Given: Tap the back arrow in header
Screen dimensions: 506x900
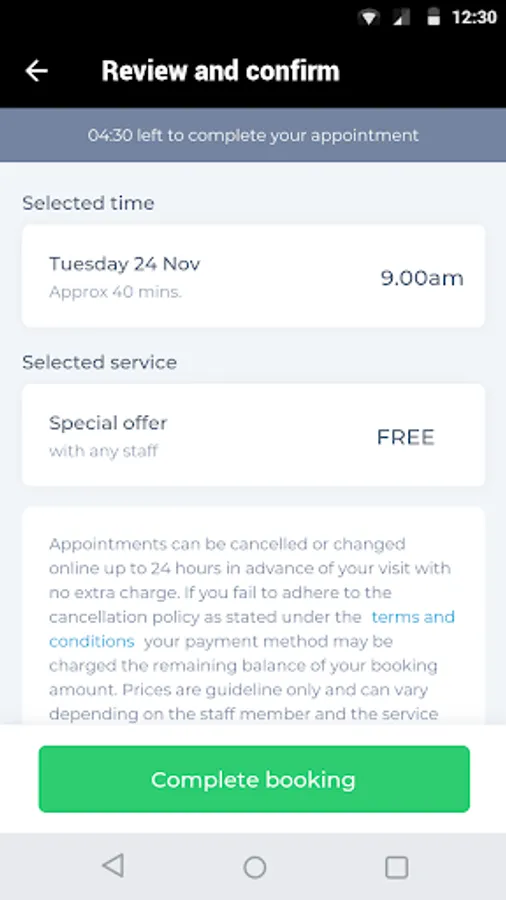Looking at the screenshot, I should (x=37, y=71).
